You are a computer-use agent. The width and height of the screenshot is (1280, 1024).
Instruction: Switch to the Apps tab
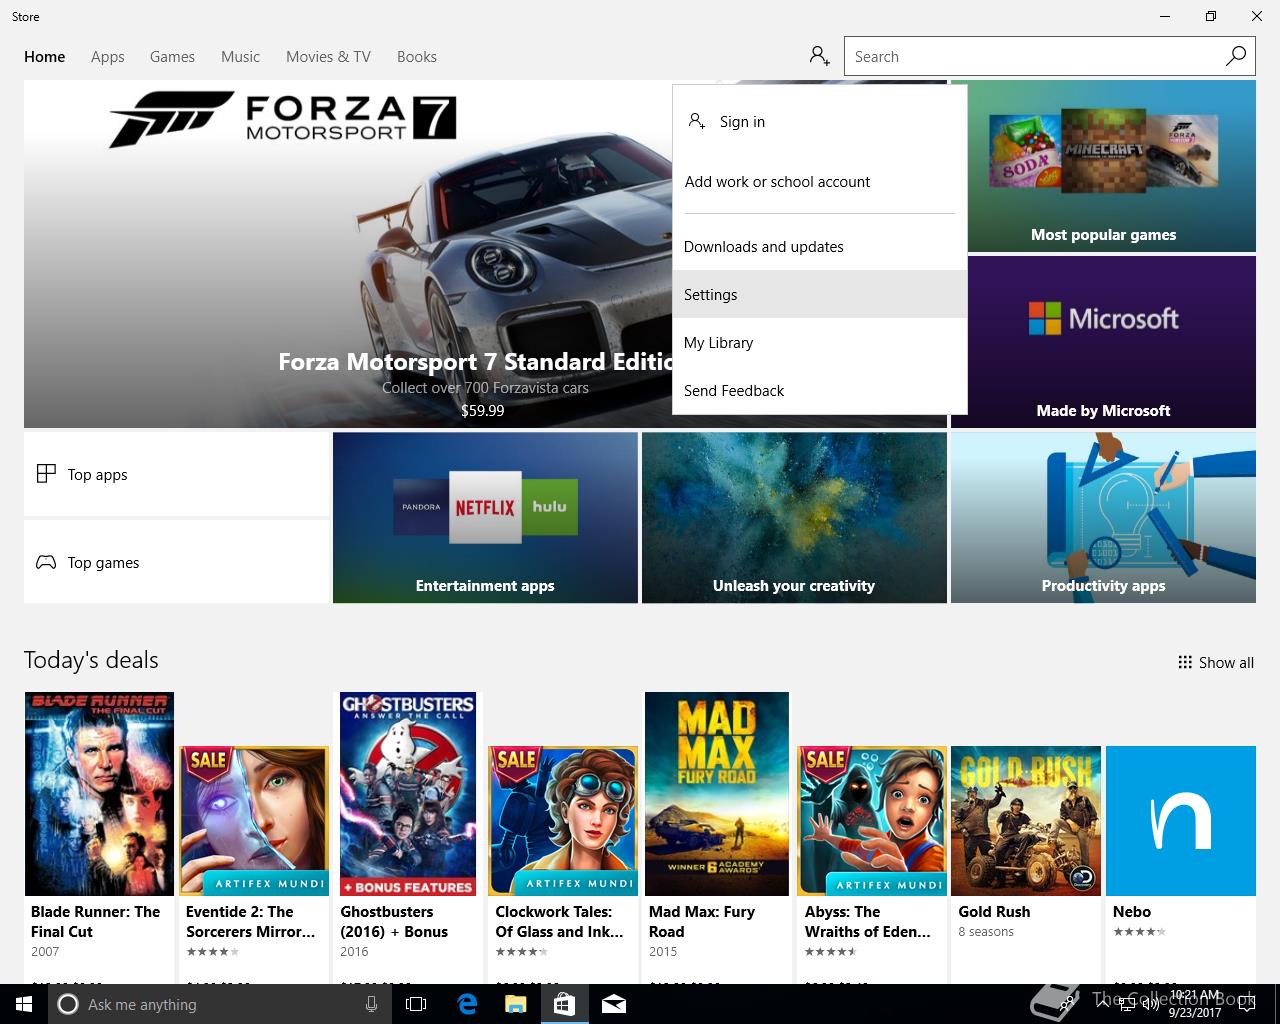coord(108,57)
